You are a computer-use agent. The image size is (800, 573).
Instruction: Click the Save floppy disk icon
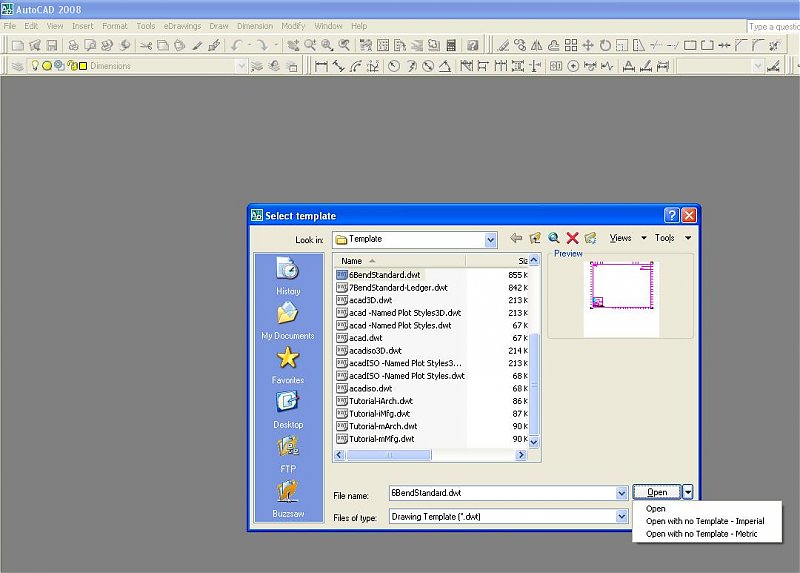coord(52,45)
